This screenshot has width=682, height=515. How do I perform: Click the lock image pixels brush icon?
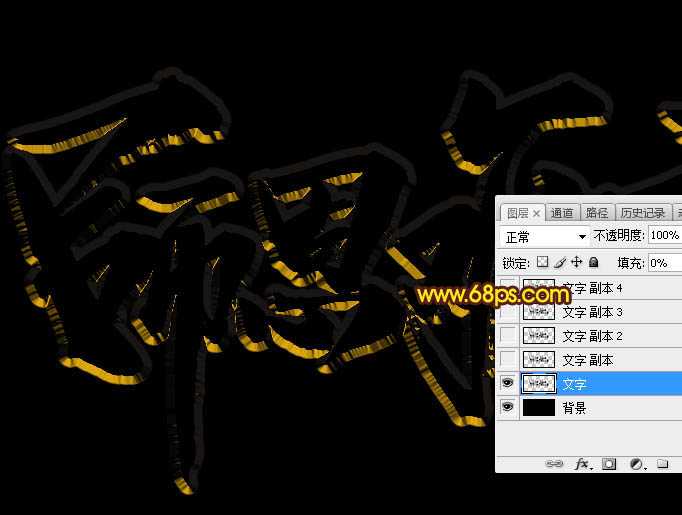560,262
